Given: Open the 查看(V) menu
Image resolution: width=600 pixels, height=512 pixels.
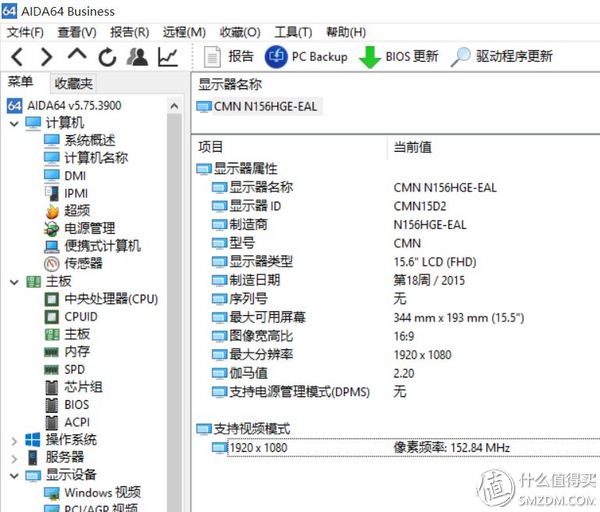Looking at the screenshot, I should [x=77, y=32].
